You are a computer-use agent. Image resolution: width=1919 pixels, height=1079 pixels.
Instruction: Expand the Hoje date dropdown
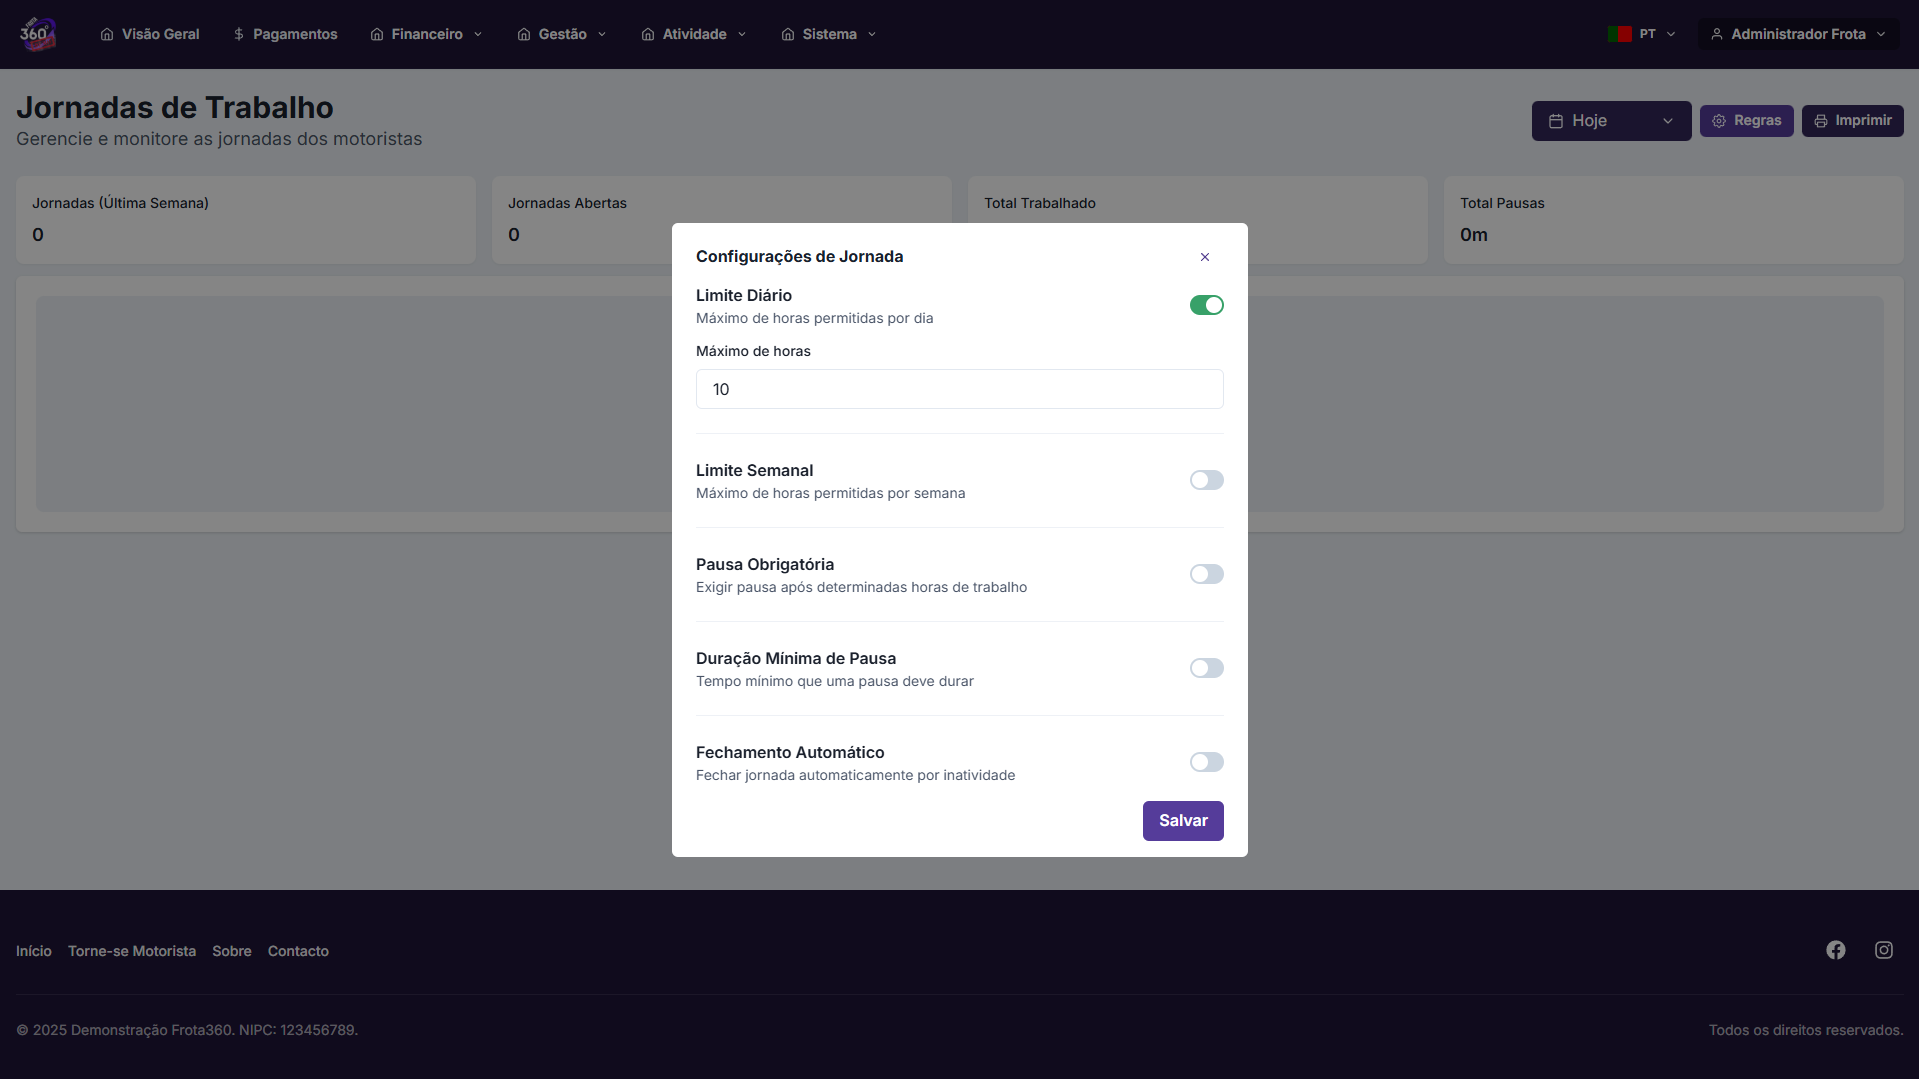[x=1610, y=121]
